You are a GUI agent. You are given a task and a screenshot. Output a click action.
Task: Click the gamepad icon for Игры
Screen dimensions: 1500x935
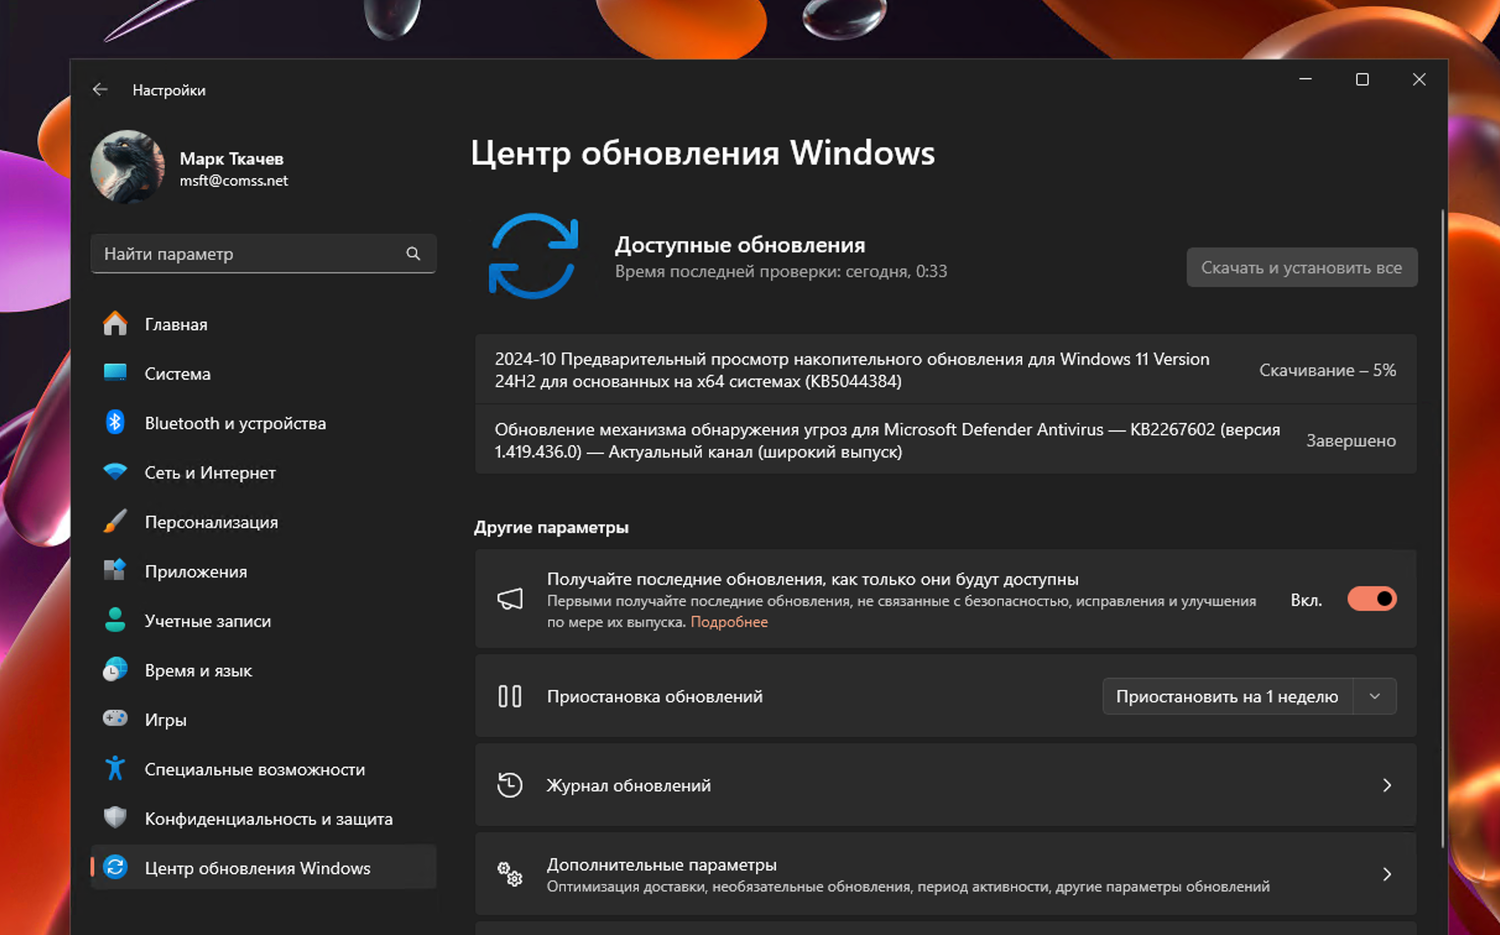[115, 718]
